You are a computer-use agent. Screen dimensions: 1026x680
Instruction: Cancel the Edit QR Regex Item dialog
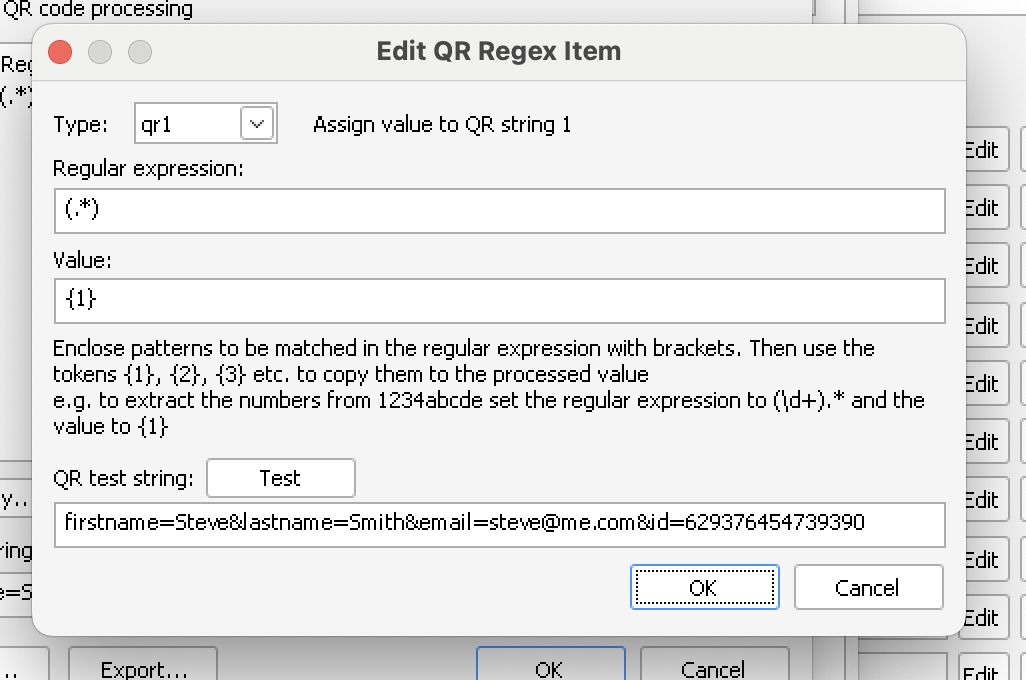868,587
